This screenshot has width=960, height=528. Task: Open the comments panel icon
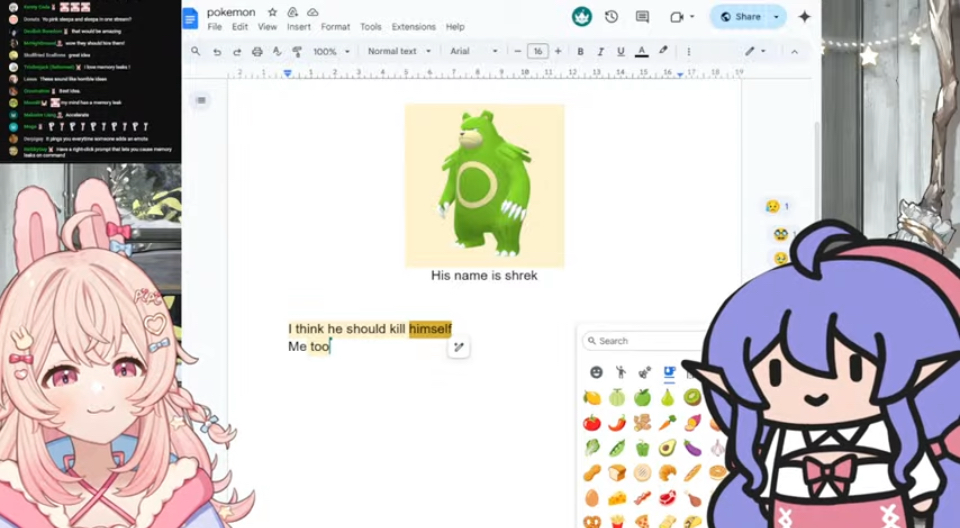pos(642,17)
